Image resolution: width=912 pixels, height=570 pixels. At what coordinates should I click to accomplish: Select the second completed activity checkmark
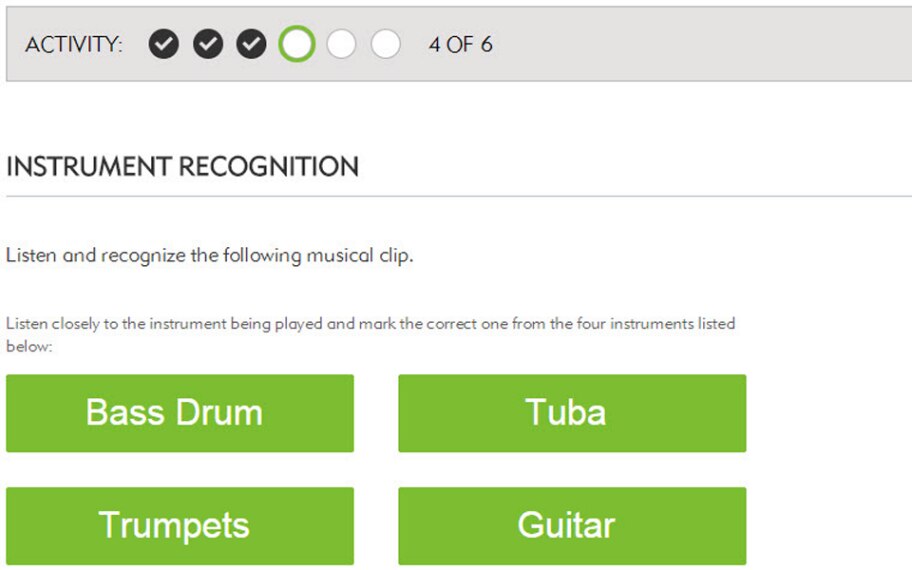(208, 44)
